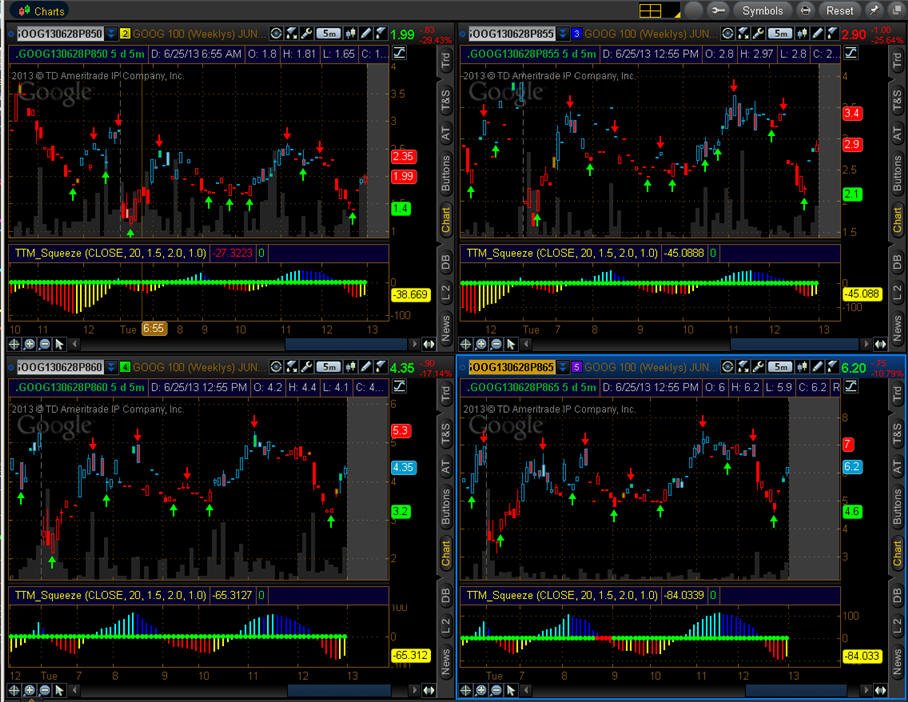
Task: Click the Reset button
Action: tap(839, 10)
